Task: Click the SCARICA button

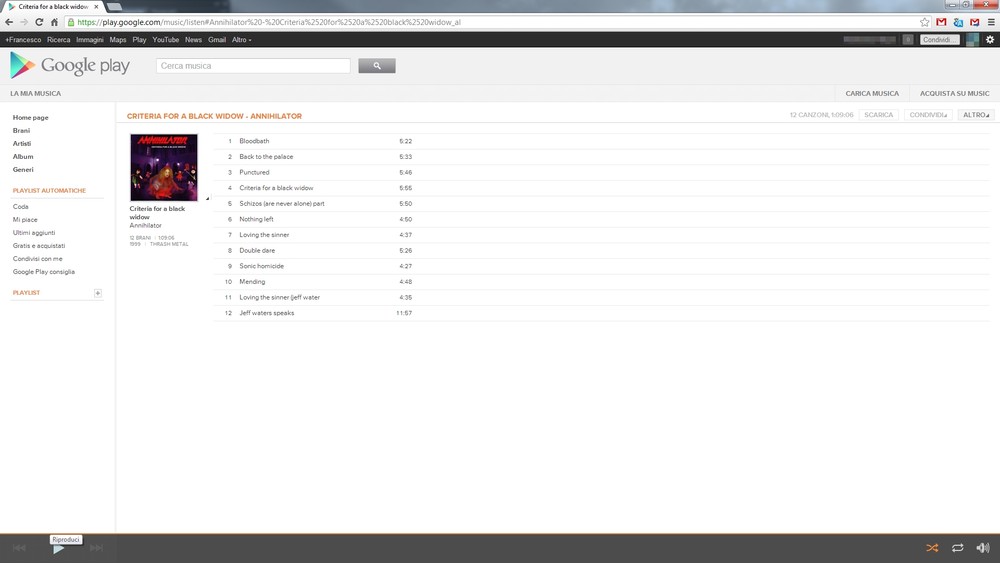Action: pyautogui.click(x=878, y=115)
